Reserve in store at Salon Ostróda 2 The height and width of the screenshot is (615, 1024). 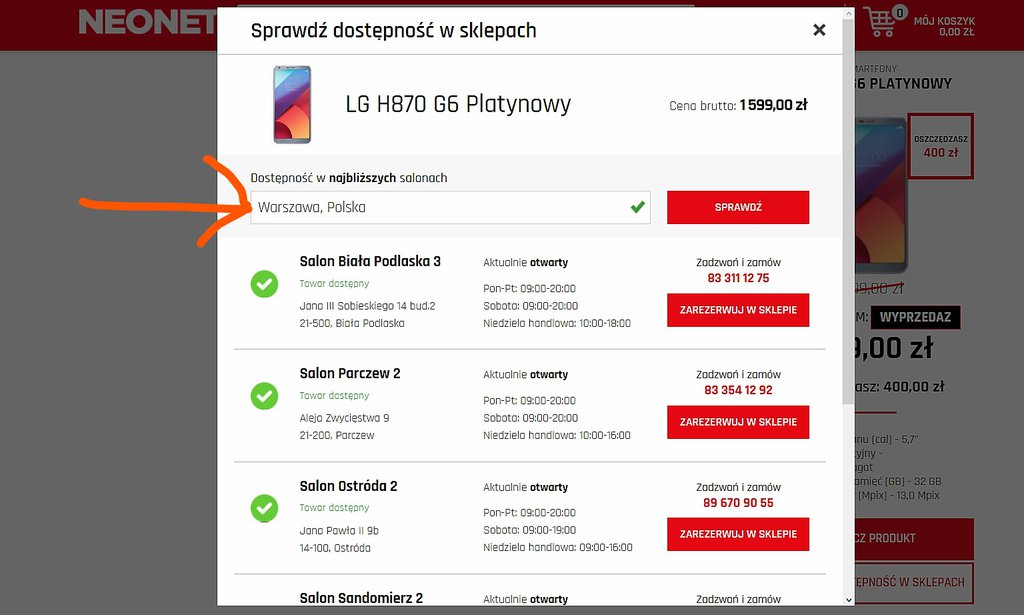738,534
